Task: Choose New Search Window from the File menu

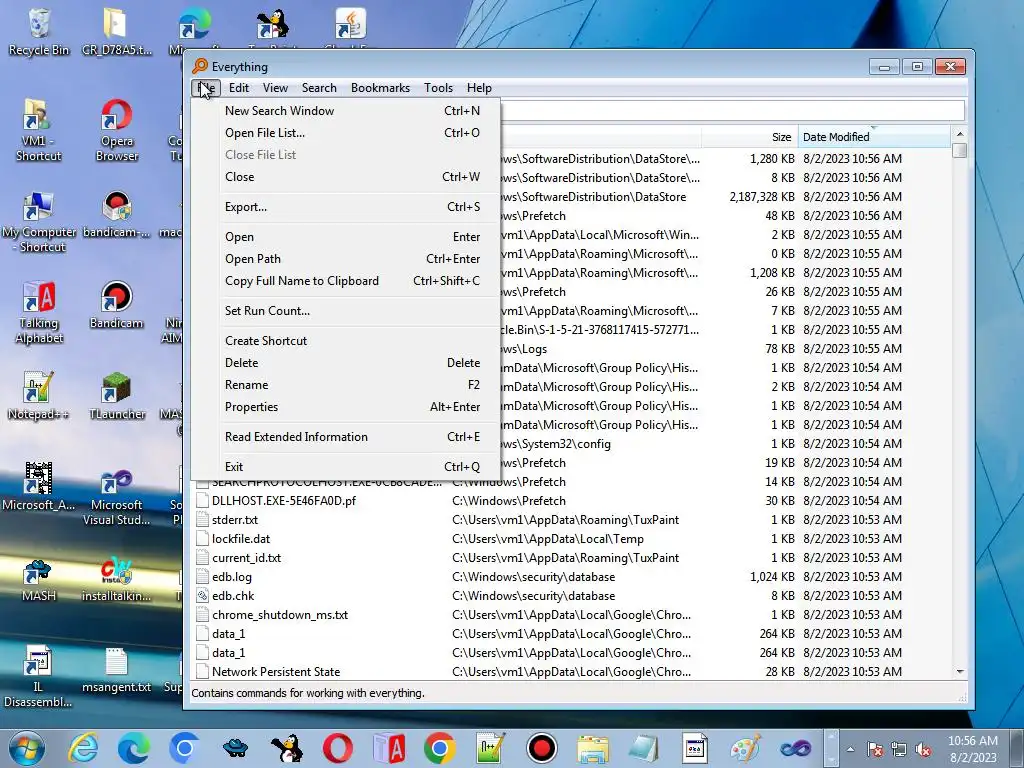Action: pos(346,111)
